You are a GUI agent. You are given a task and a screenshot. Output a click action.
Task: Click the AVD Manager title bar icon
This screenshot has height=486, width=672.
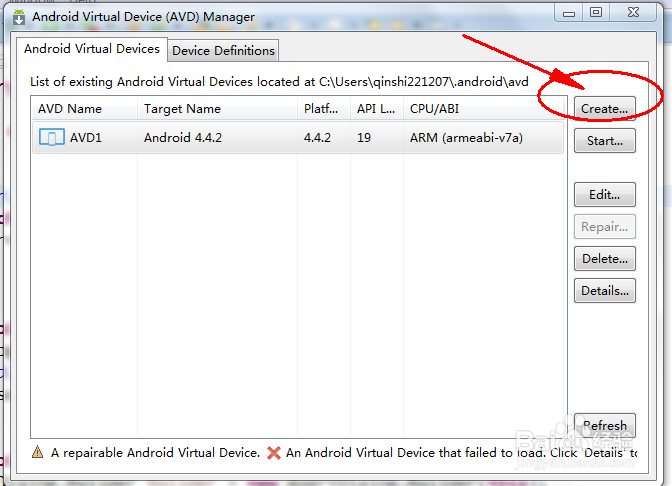click(x=19, y=17)
